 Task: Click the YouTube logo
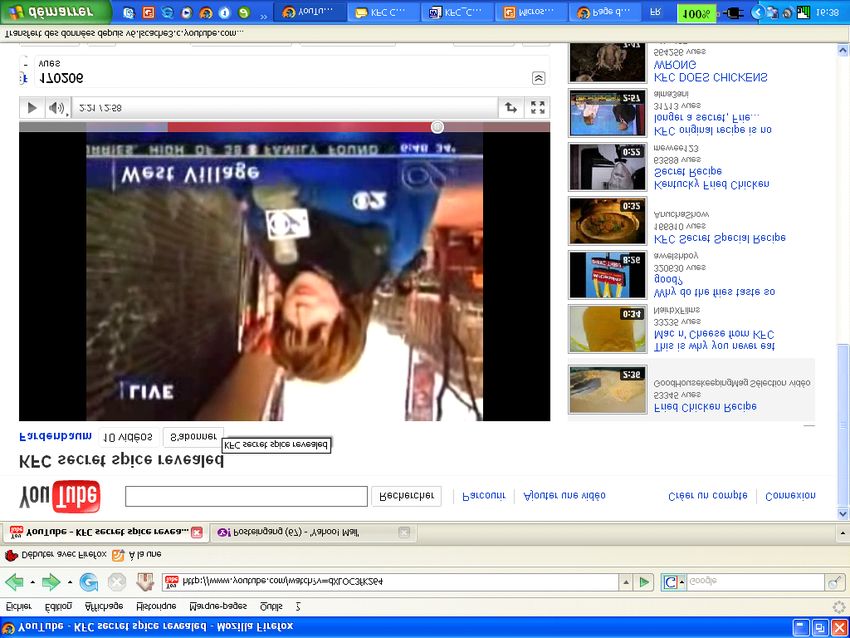coord(60,495)
